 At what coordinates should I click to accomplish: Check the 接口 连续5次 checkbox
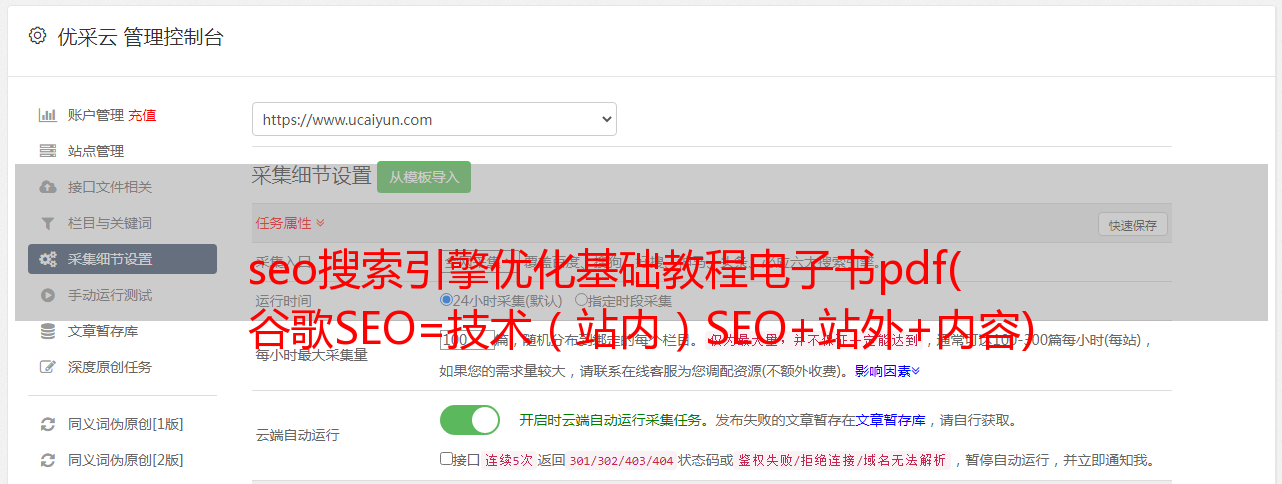click(x=446, y=459)
